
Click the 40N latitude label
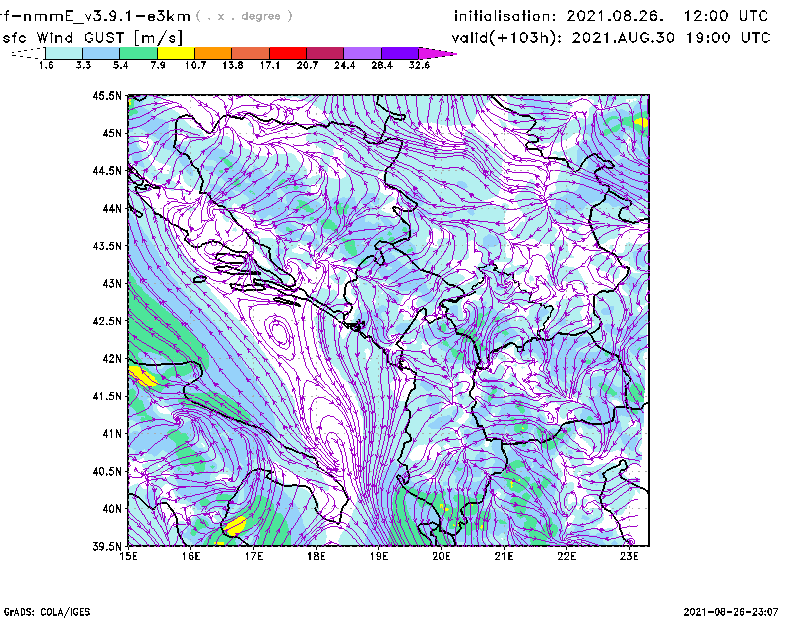point(112,509)
